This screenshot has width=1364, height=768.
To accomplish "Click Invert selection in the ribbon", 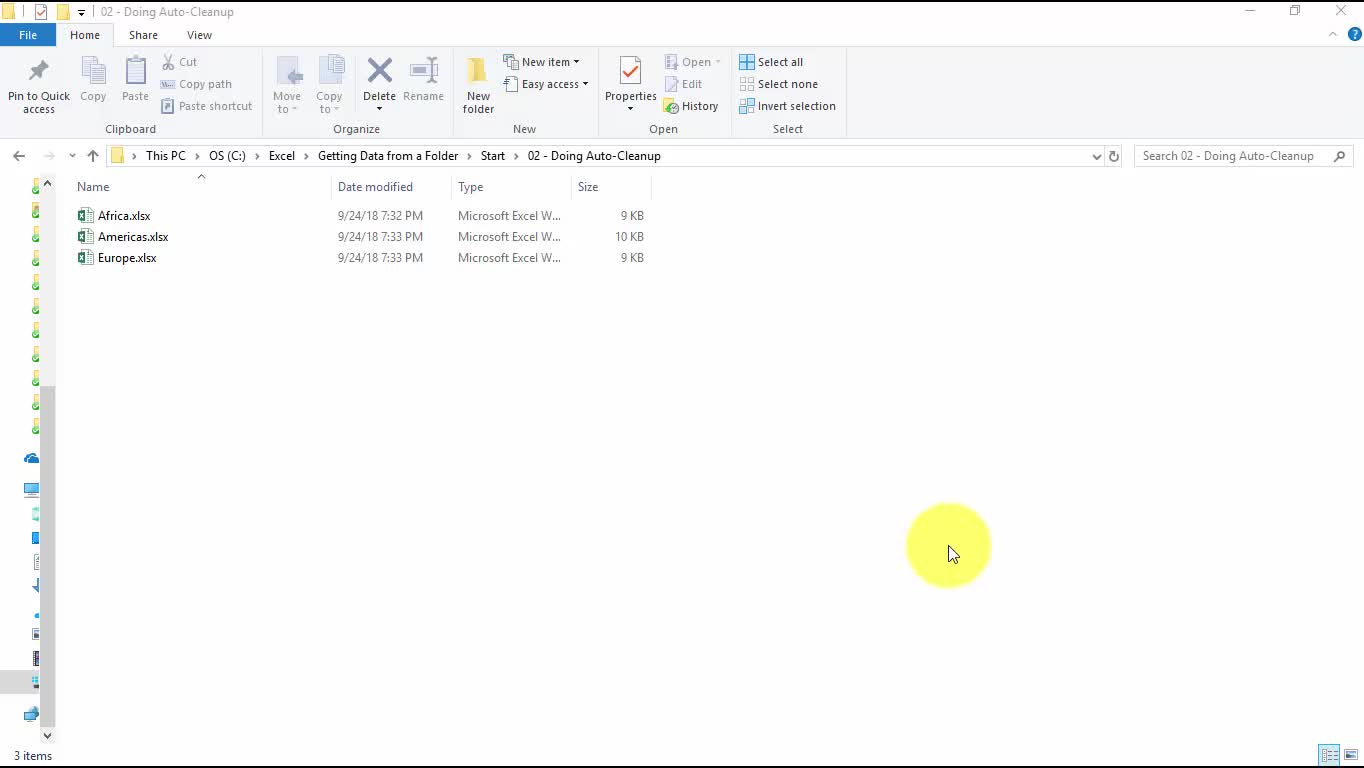I will [787, 106].
